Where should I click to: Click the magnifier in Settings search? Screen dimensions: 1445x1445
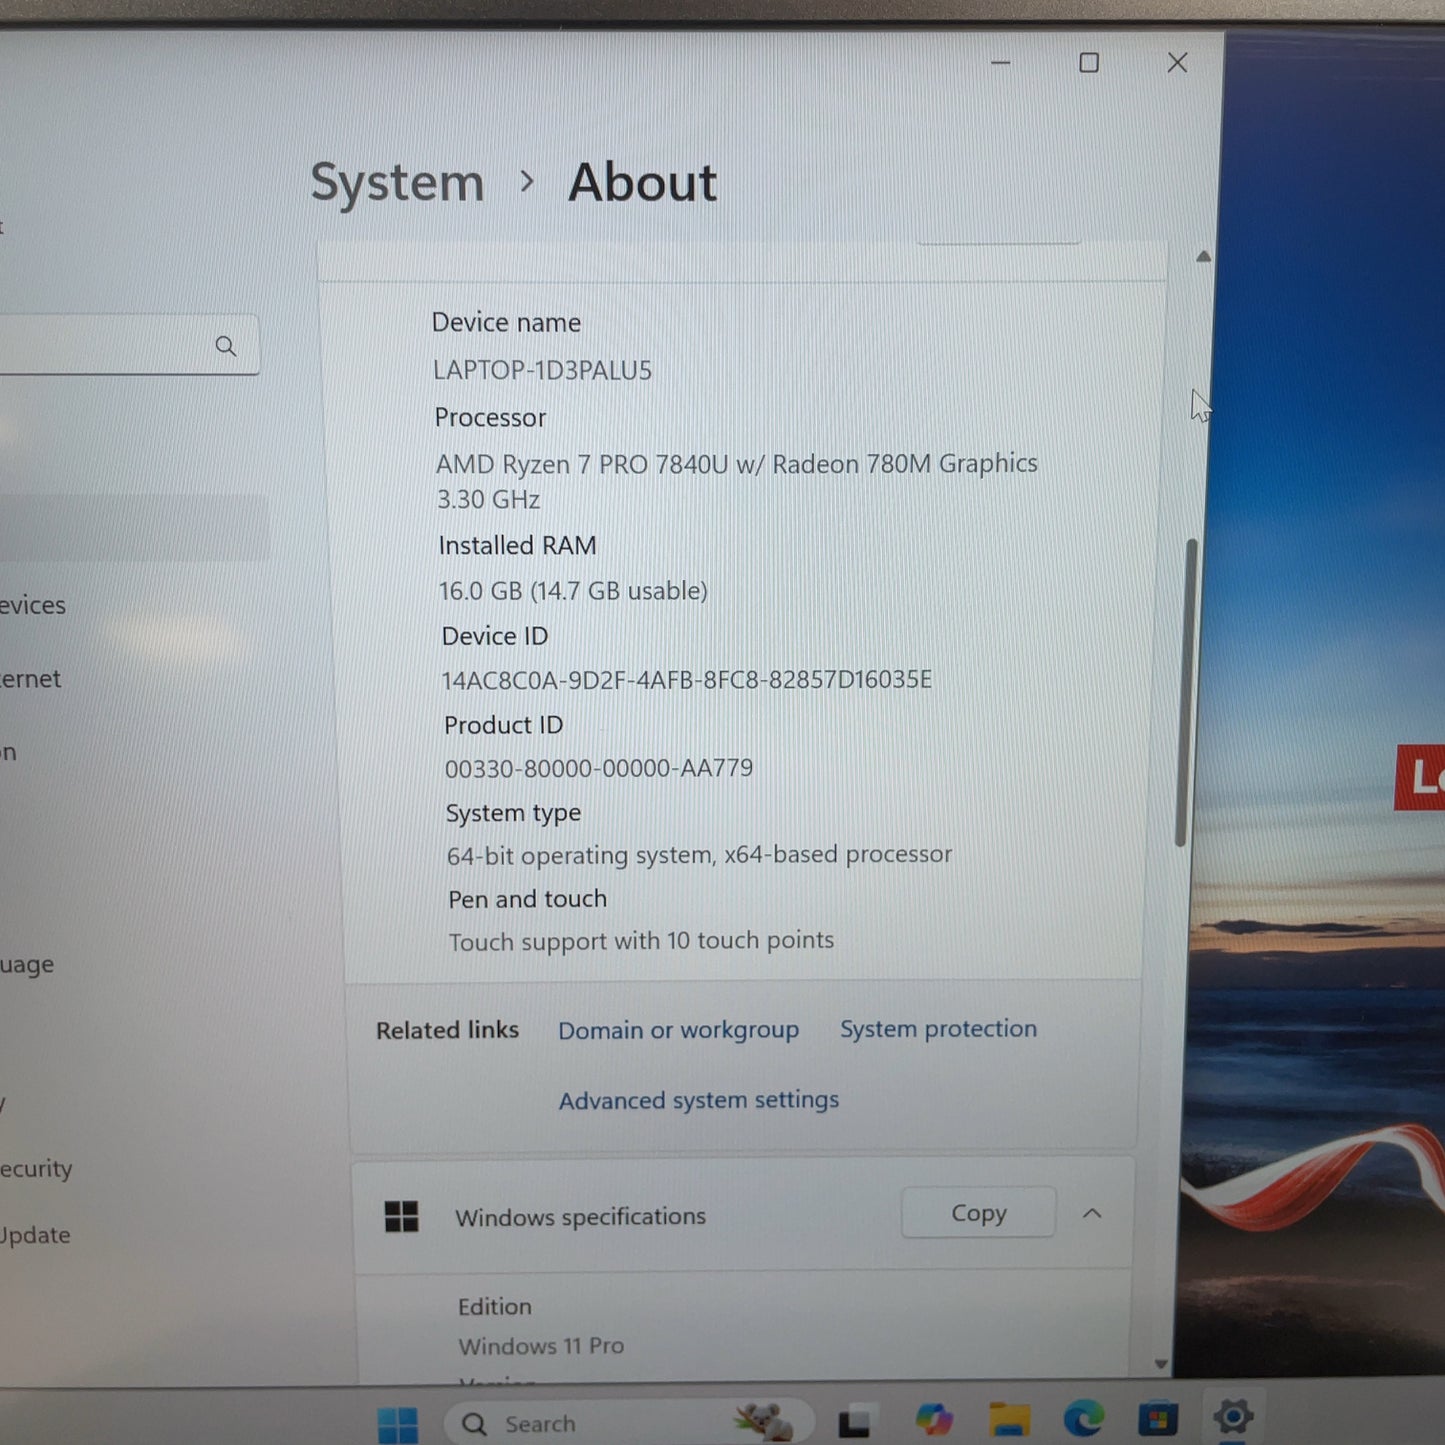click(226, 346)
